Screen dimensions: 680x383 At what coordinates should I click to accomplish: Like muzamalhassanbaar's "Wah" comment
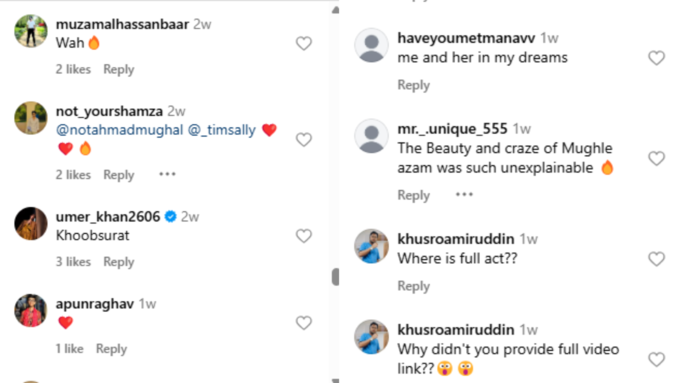[304, 43]
